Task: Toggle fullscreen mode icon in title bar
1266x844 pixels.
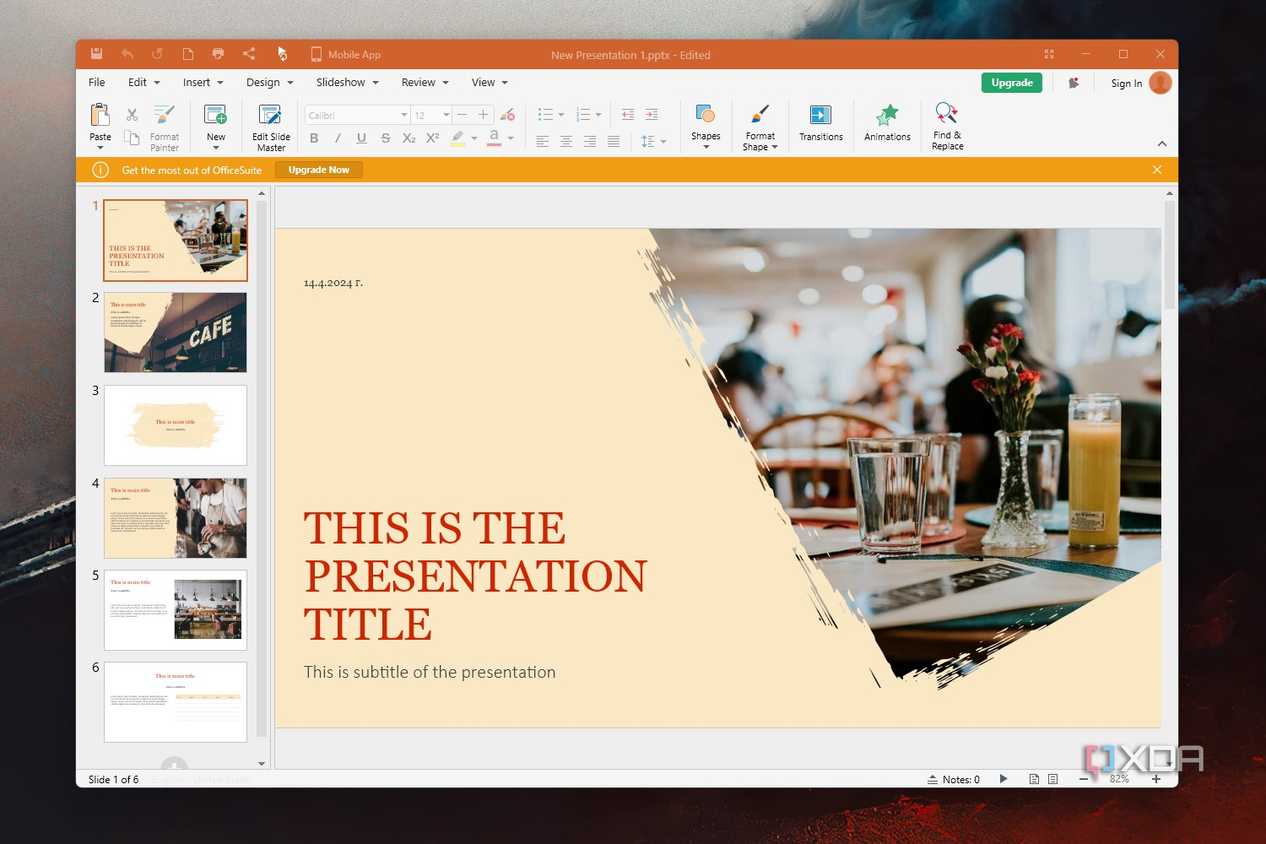Action: click(x=1049, y=54)
